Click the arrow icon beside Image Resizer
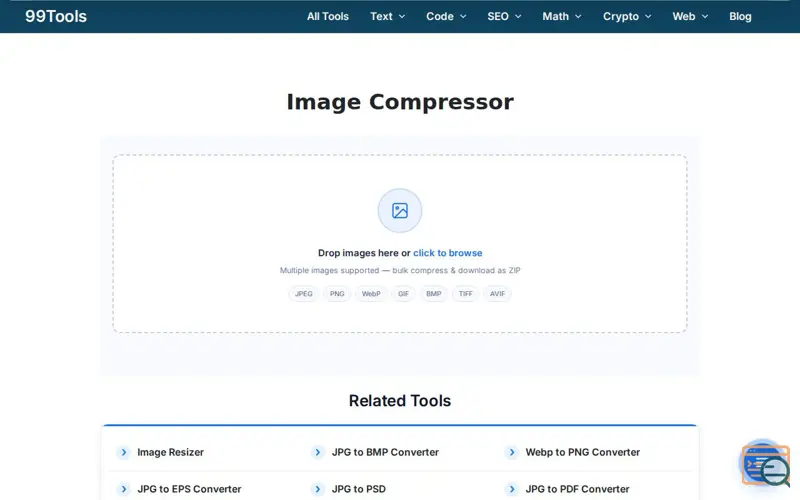The image size is (800, 500). click(x=123, y=453)
